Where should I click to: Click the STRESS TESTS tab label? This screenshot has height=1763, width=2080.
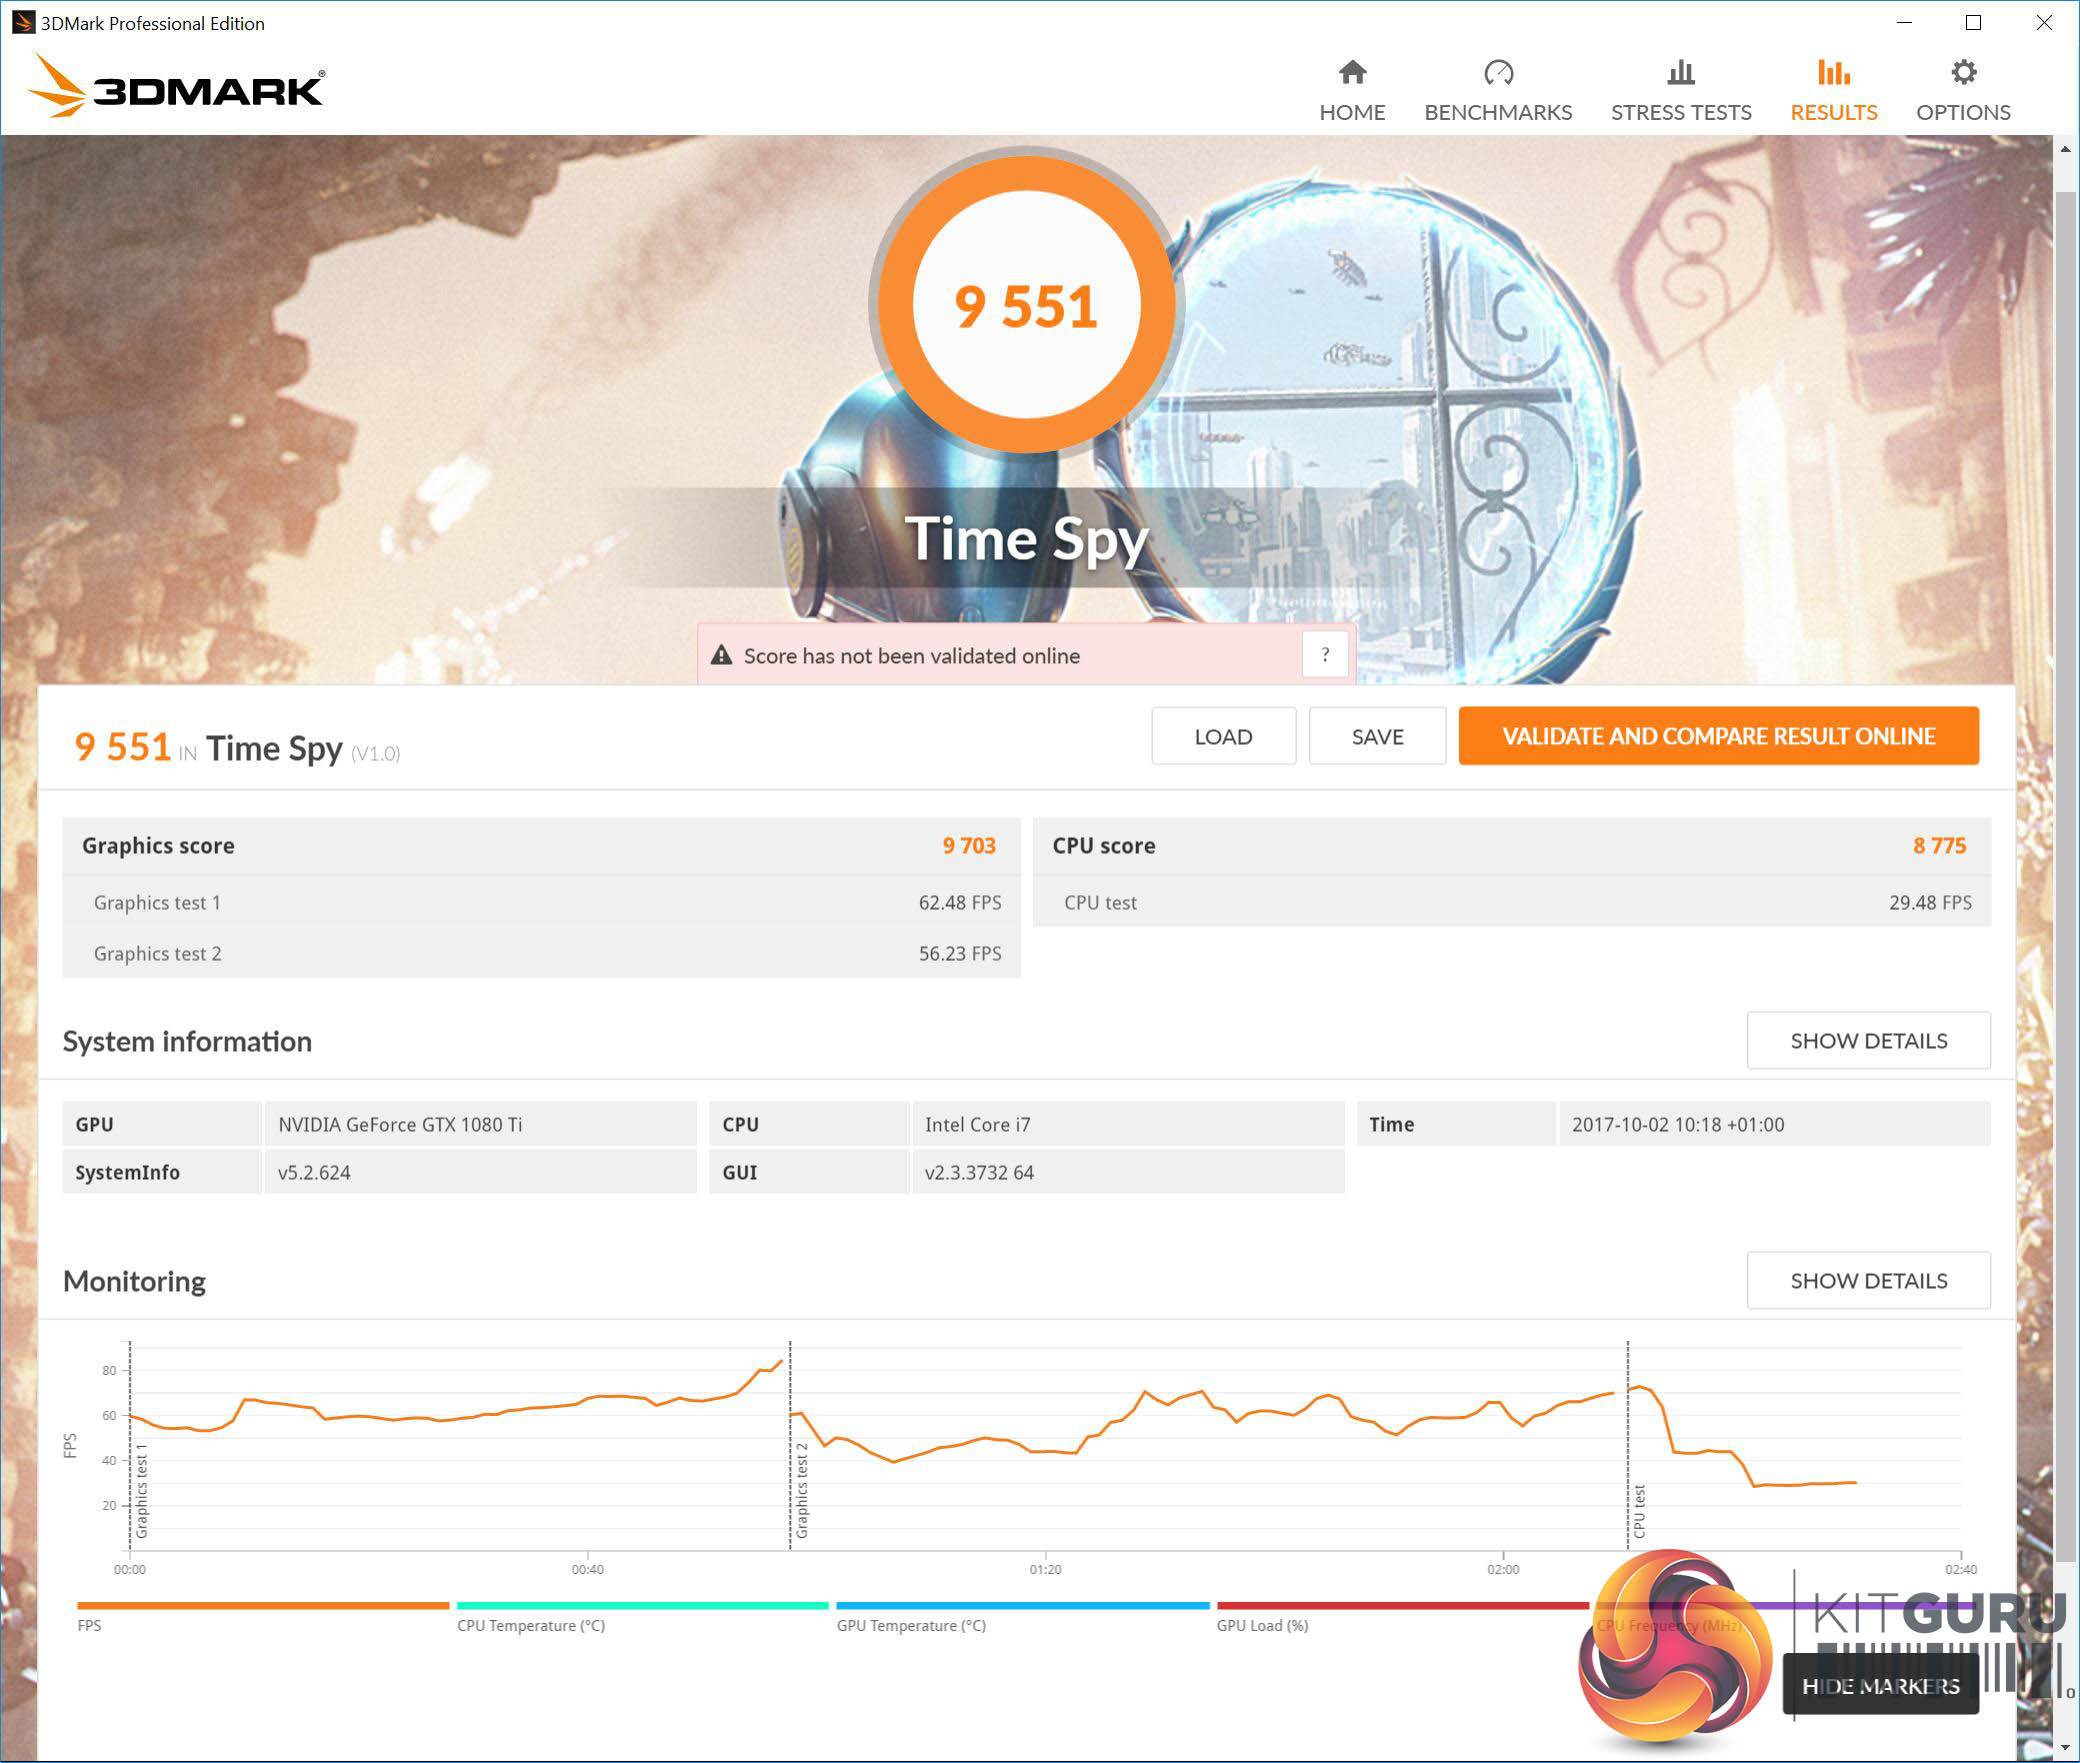(x=1680, y=112)
